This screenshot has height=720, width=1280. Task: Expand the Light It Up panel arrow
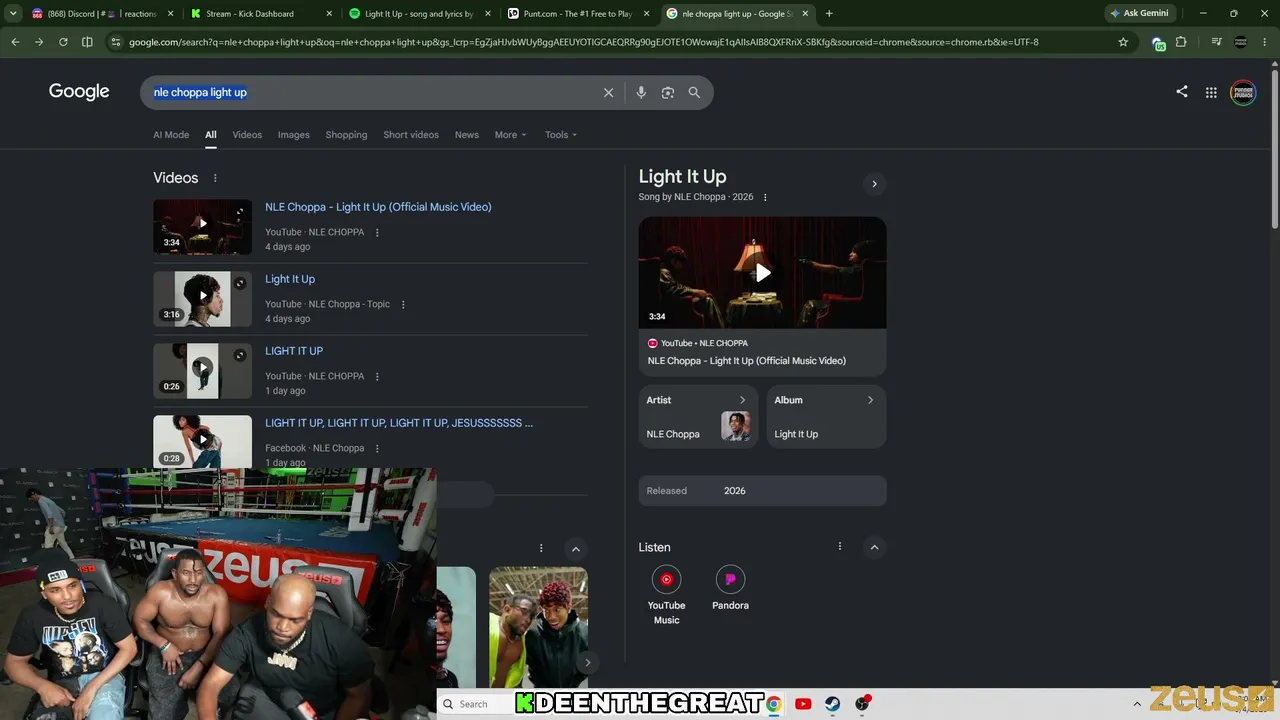[874, 184]
